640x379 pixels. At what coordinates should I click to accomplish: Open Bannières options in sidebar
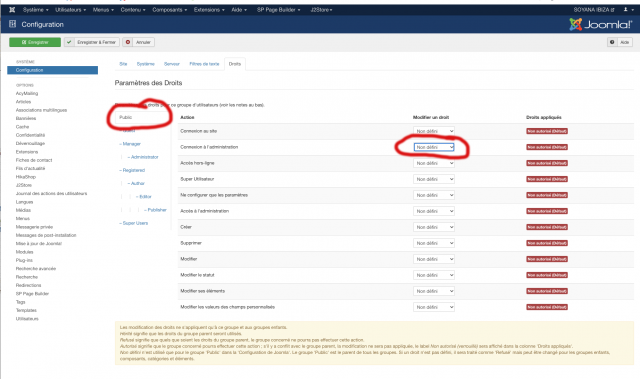[x=26, y=118]
